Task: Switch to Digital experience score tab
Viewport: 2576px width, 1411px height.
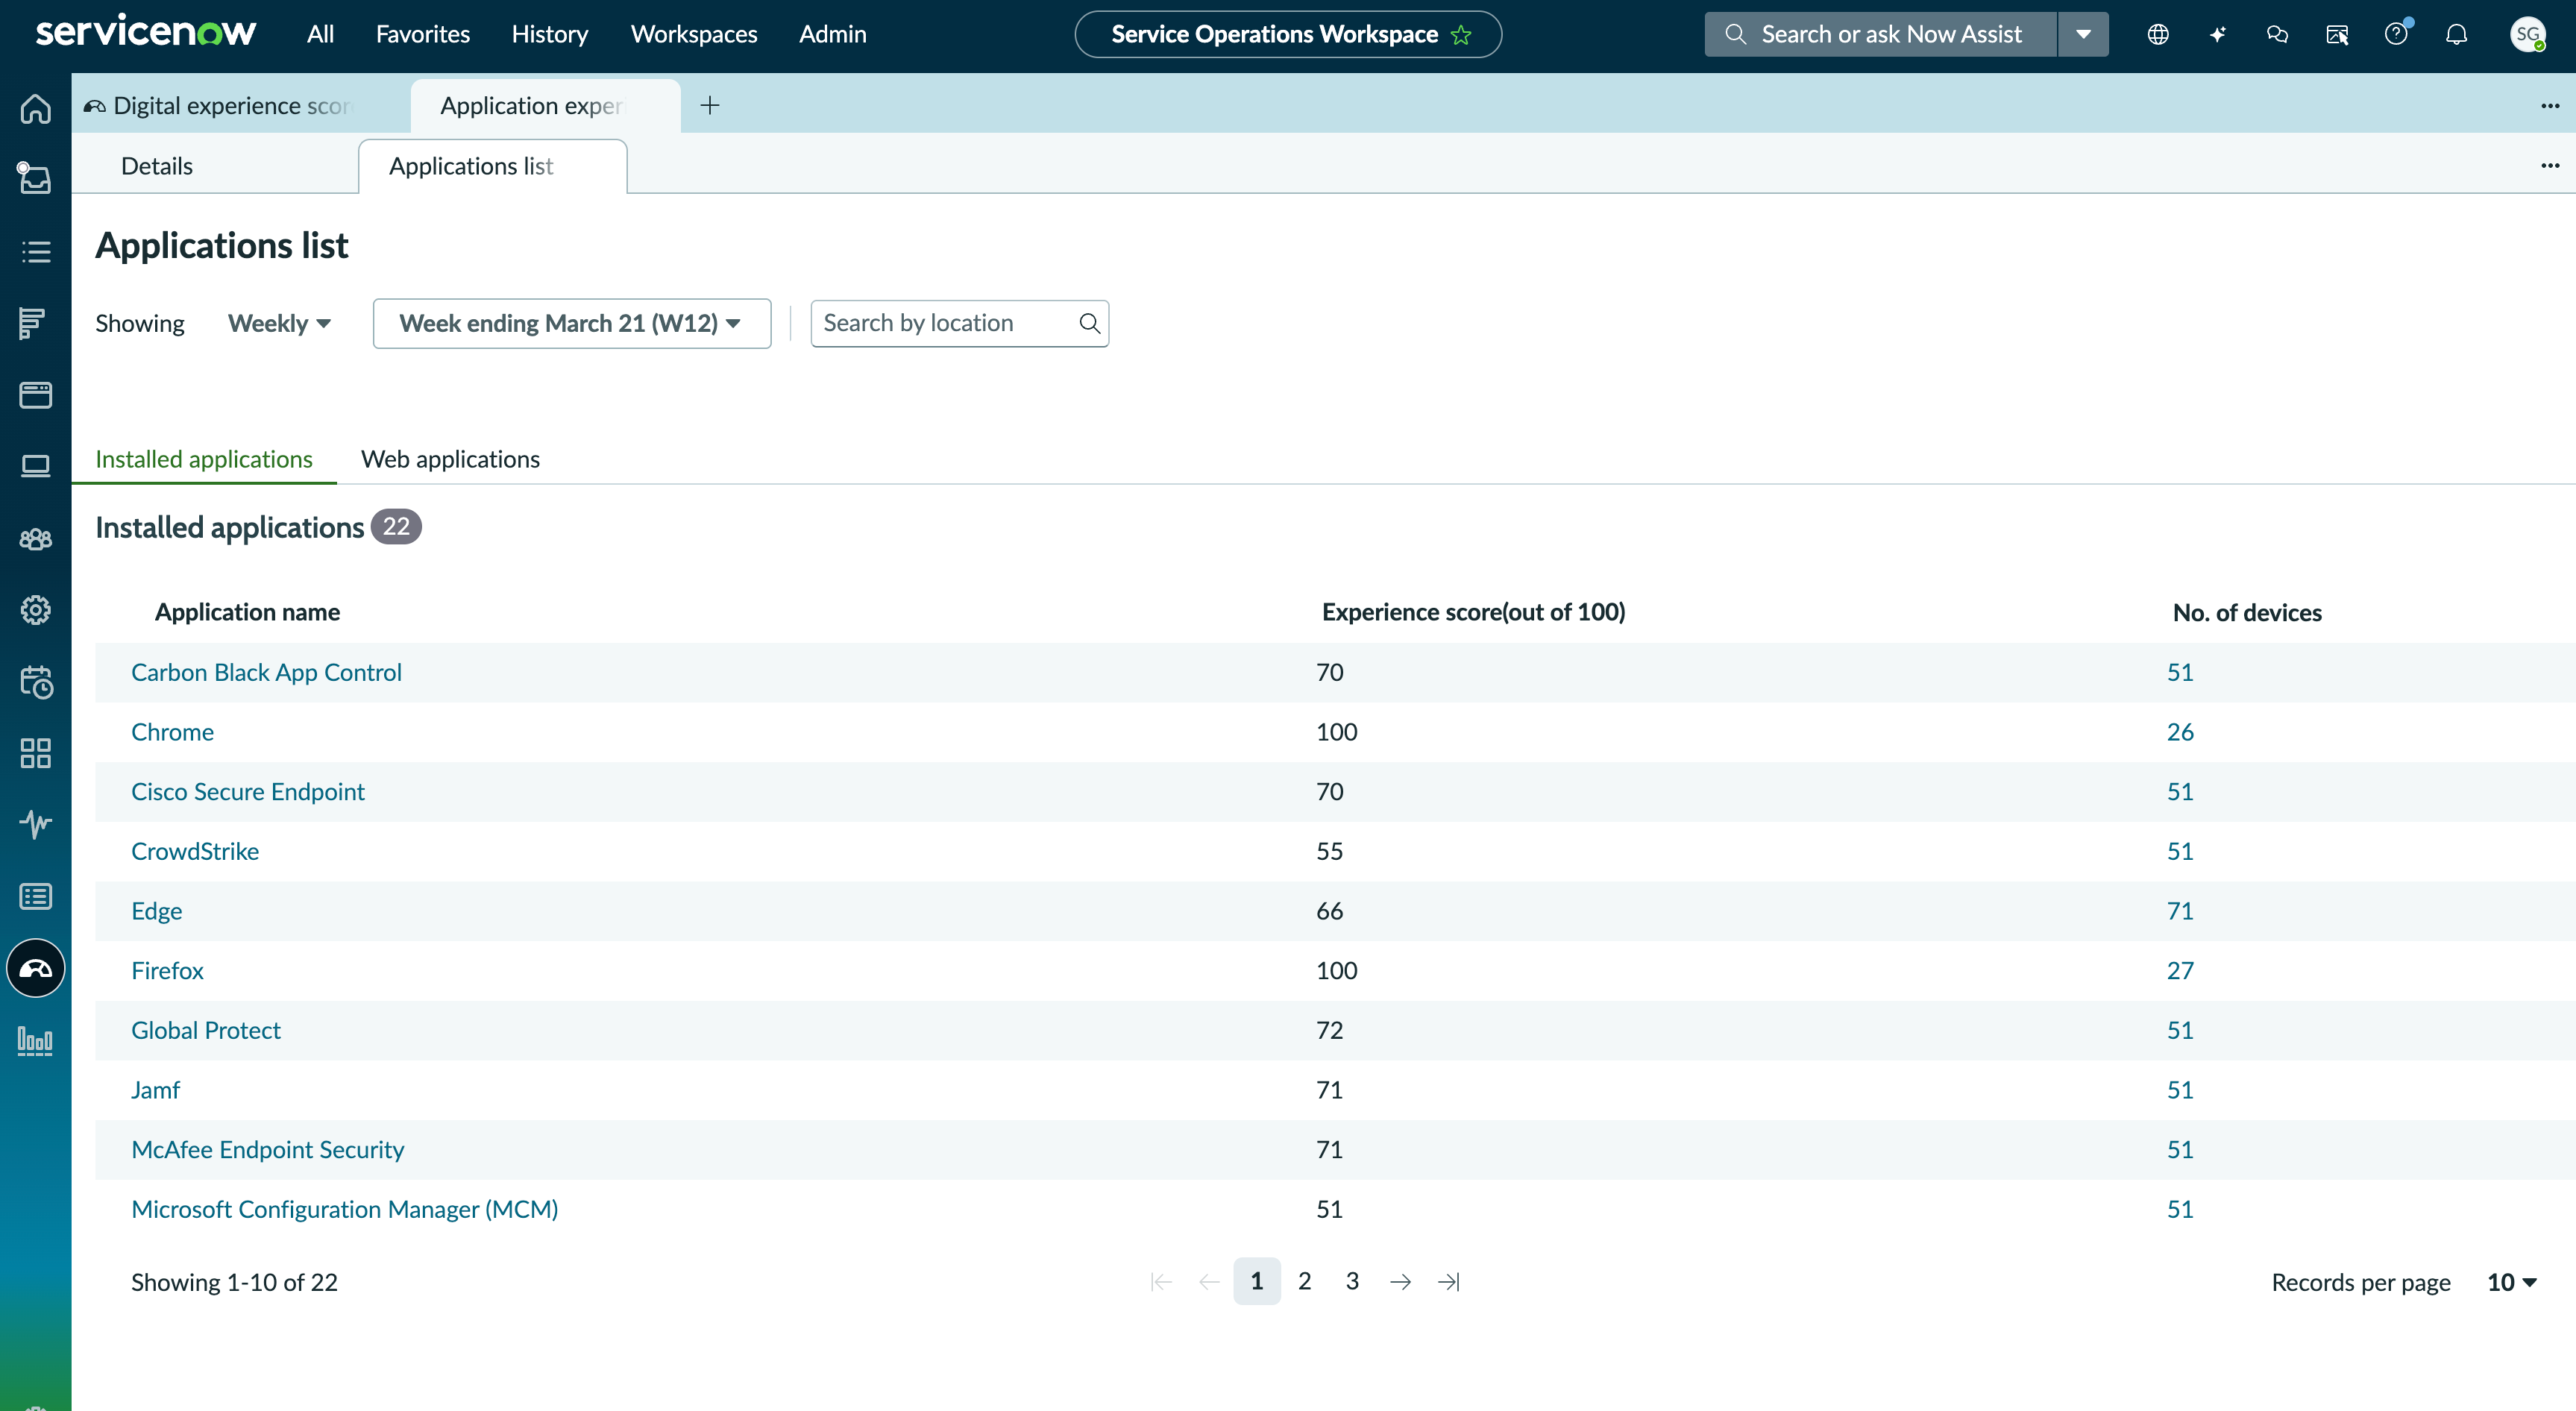Action: pyautogui.click(x=241, y=105)
